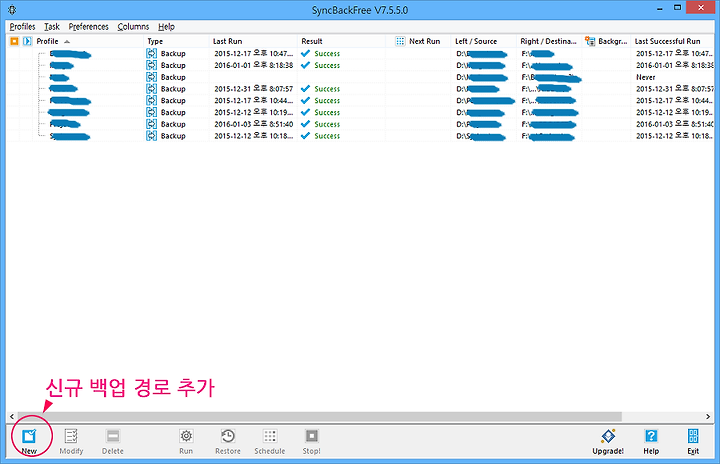Click backup type icon in 8:18:38 row

[152, 65]
